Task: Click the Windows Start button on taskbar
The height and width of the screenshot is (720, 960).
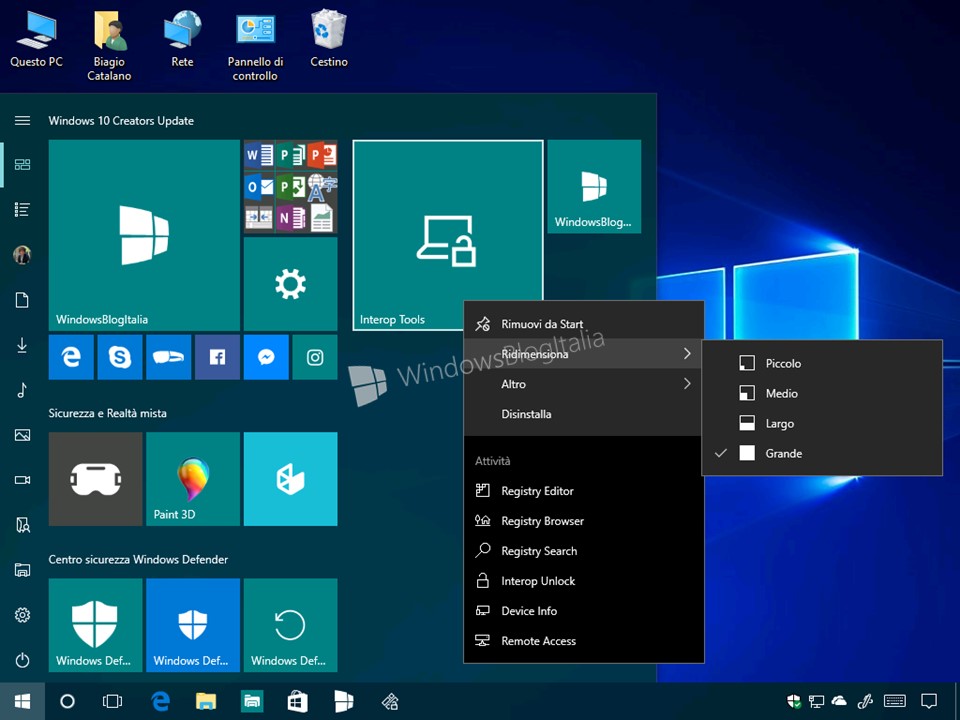Action: point(22,701)
